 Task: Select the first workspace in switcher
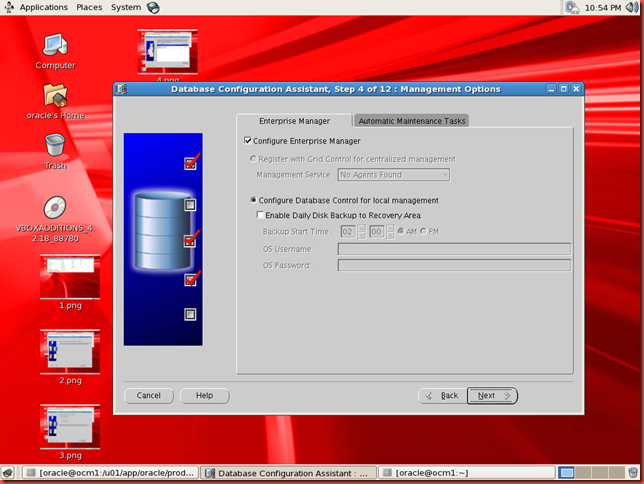(566, 473)
